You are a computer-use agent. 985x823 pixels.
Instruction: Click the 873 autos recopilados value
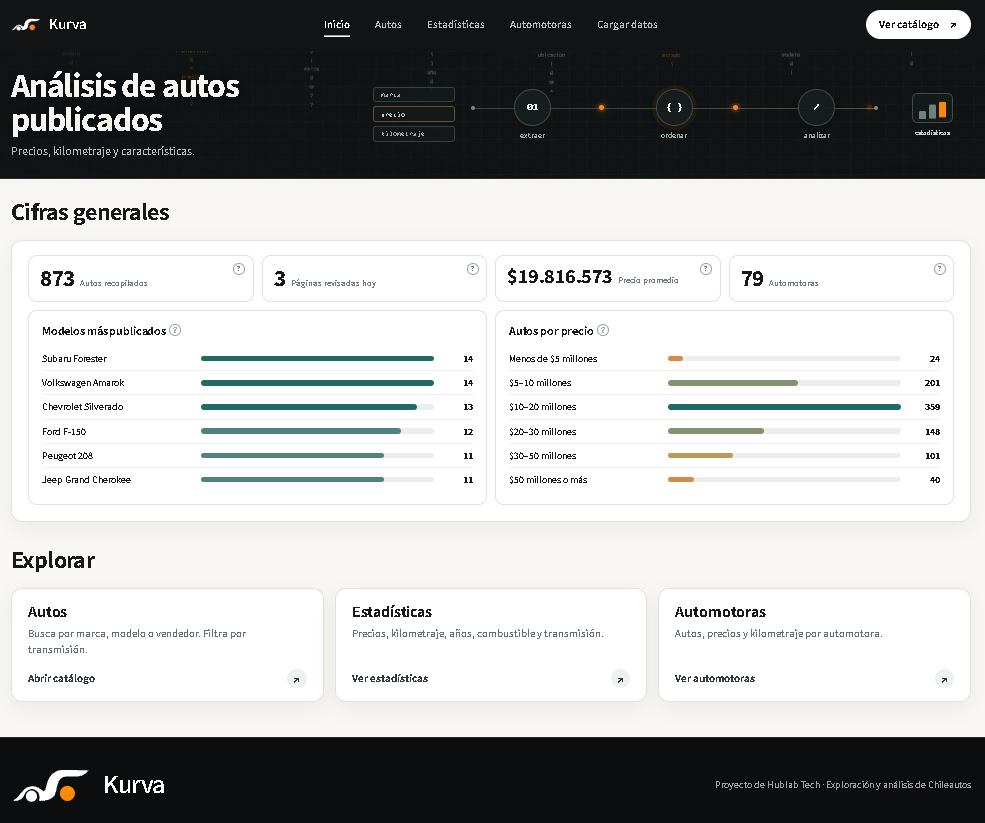pyautogui.click(x=57, y=278)
